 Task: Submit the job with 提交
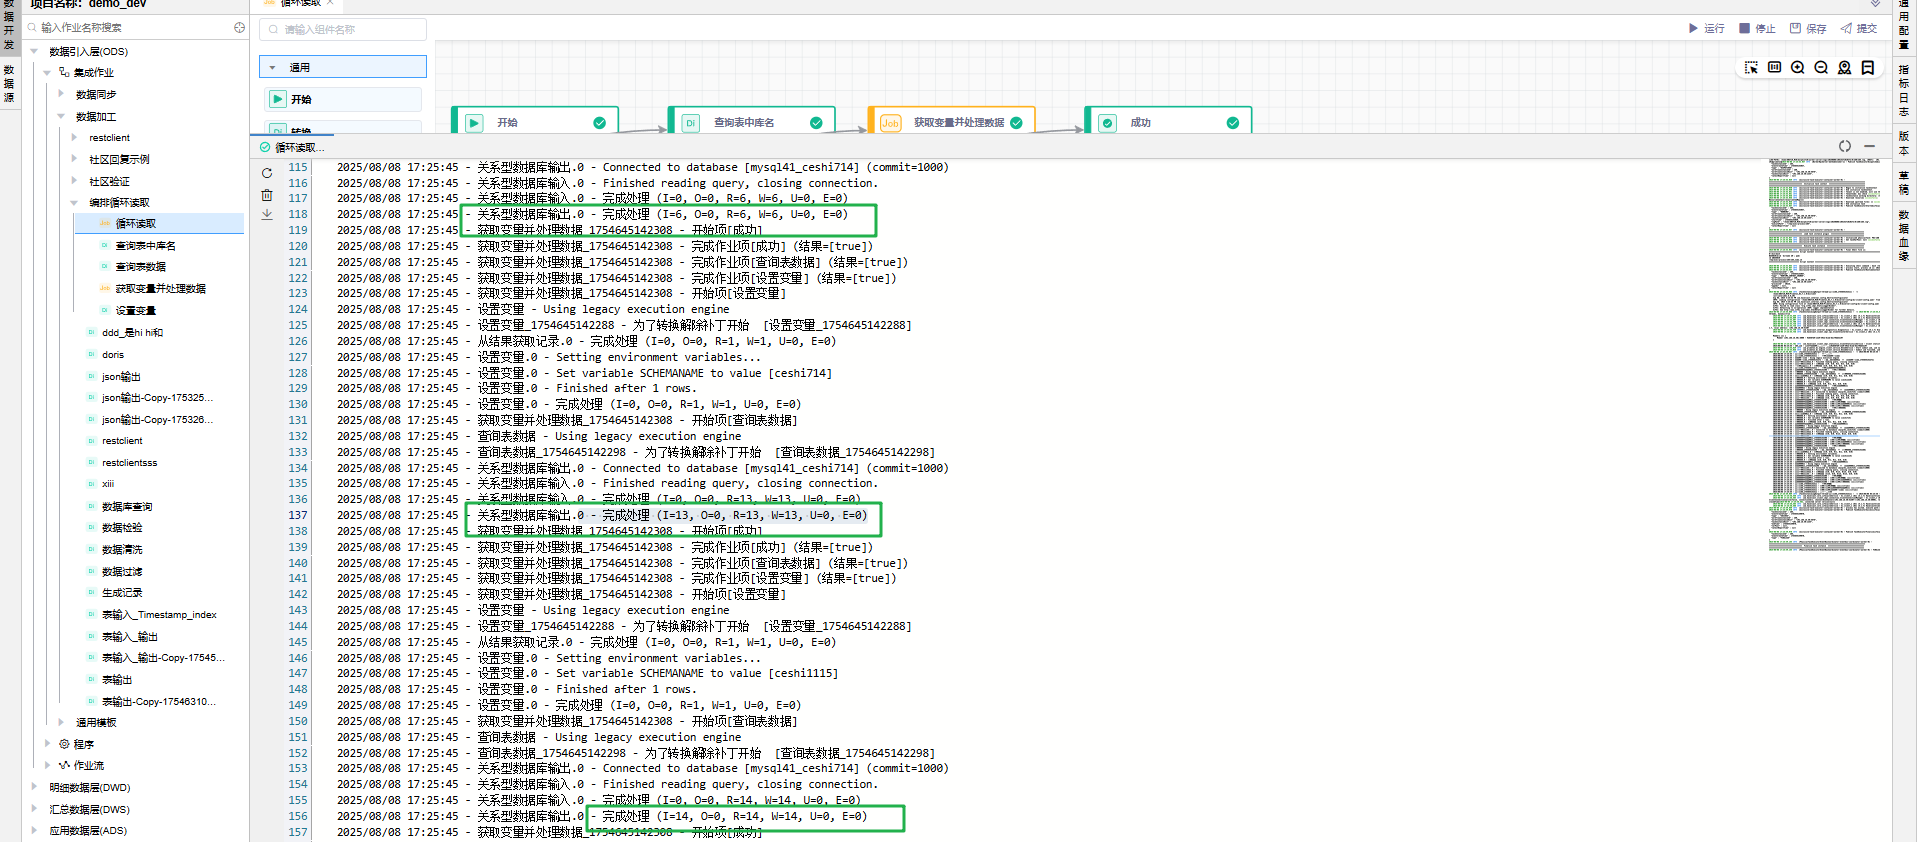1859,28
